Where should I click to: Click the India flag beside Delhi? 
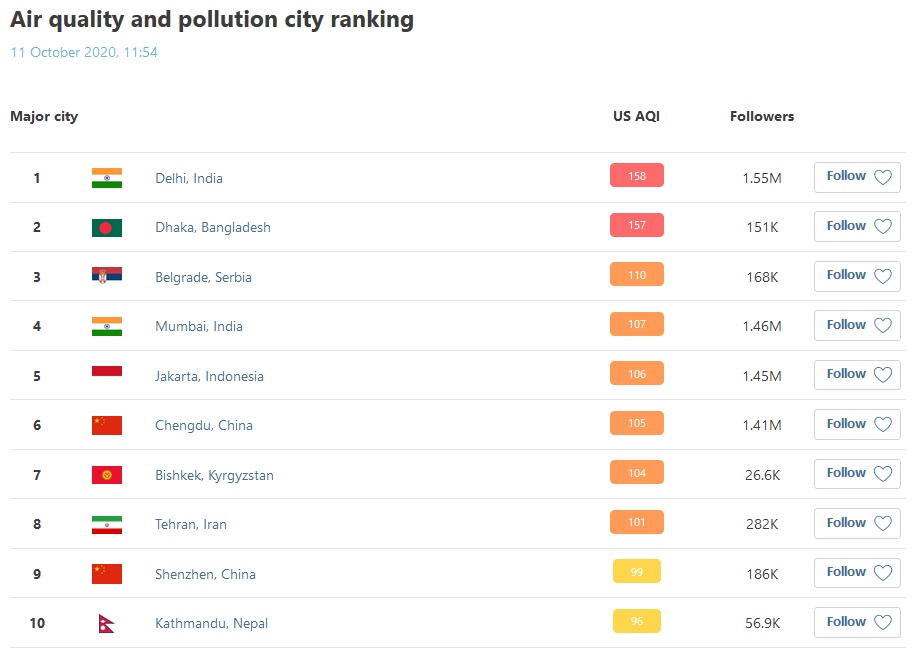point(106,178)
